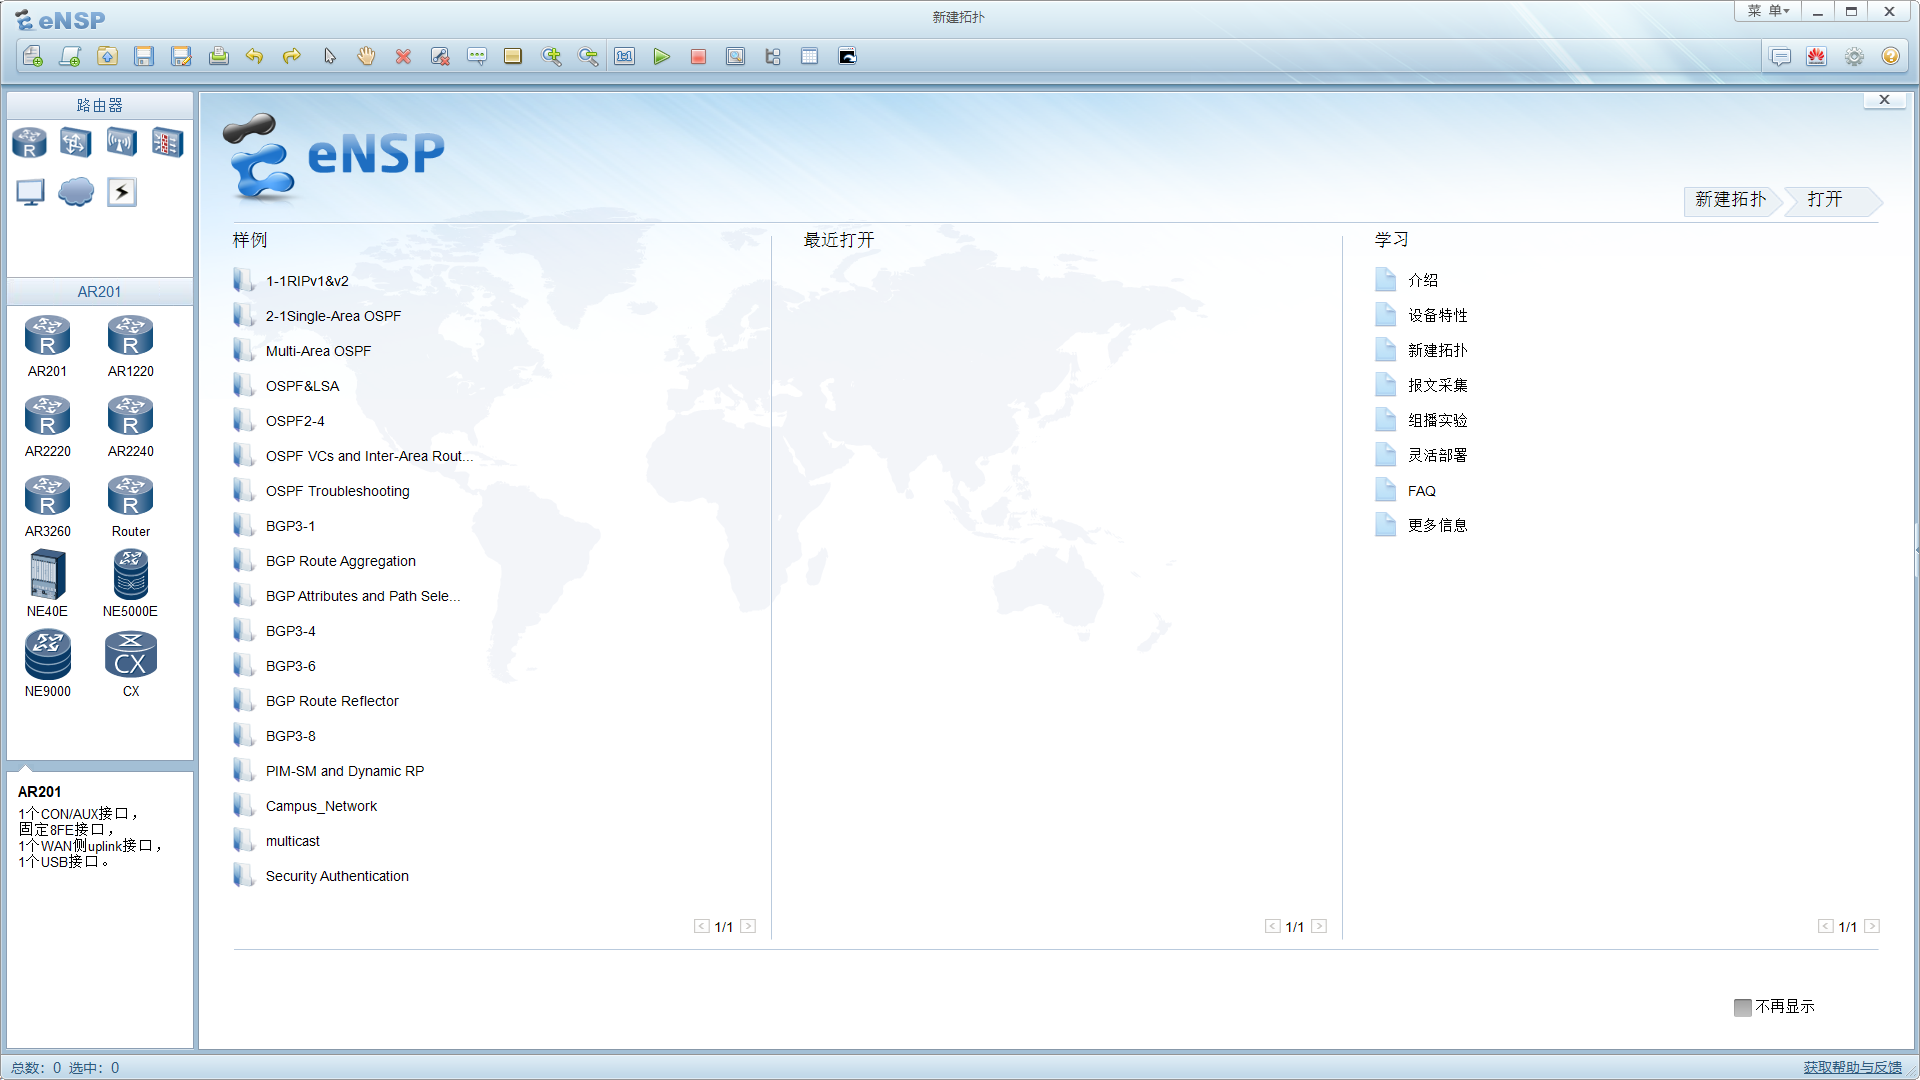1920x1080 pixels.
Task: Click the red X delete icon
Action: (403, 57)
